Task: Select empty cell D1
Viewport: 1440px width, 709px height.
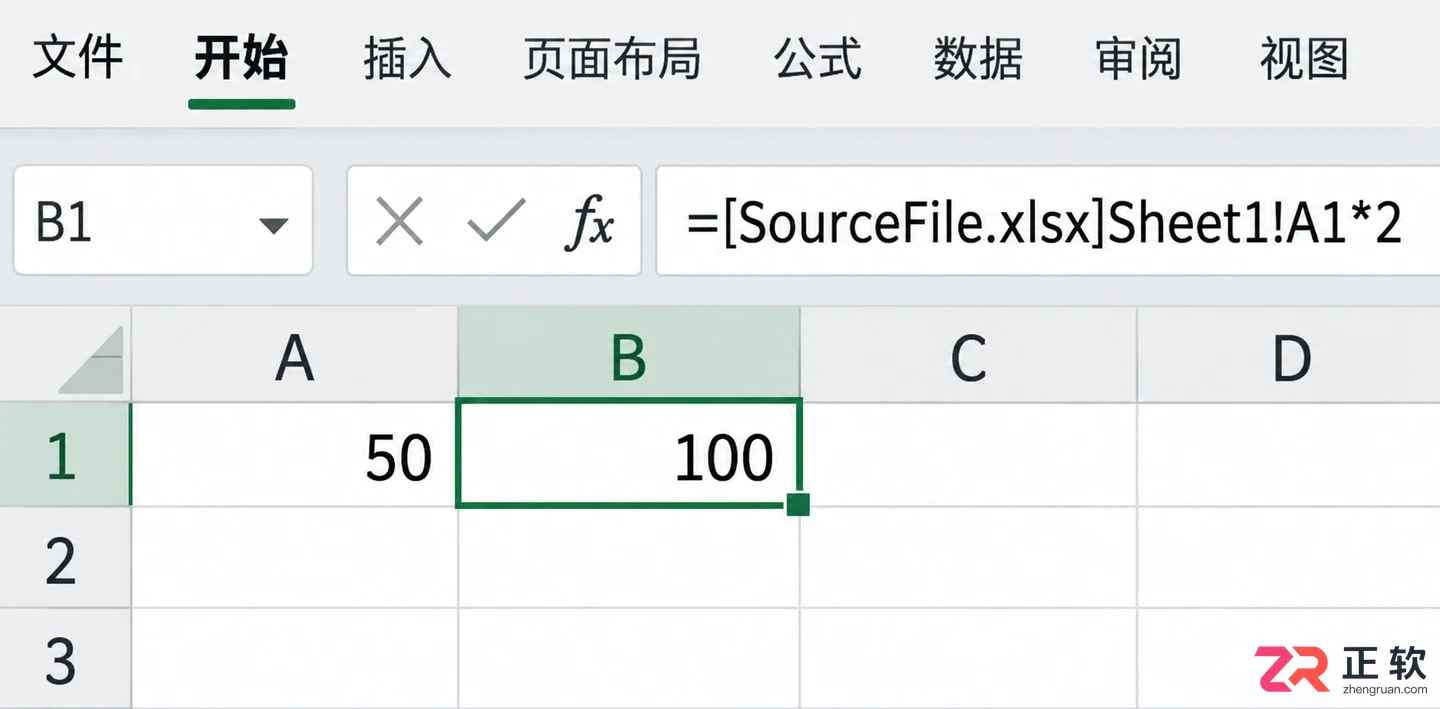Action: point(1289,454)
